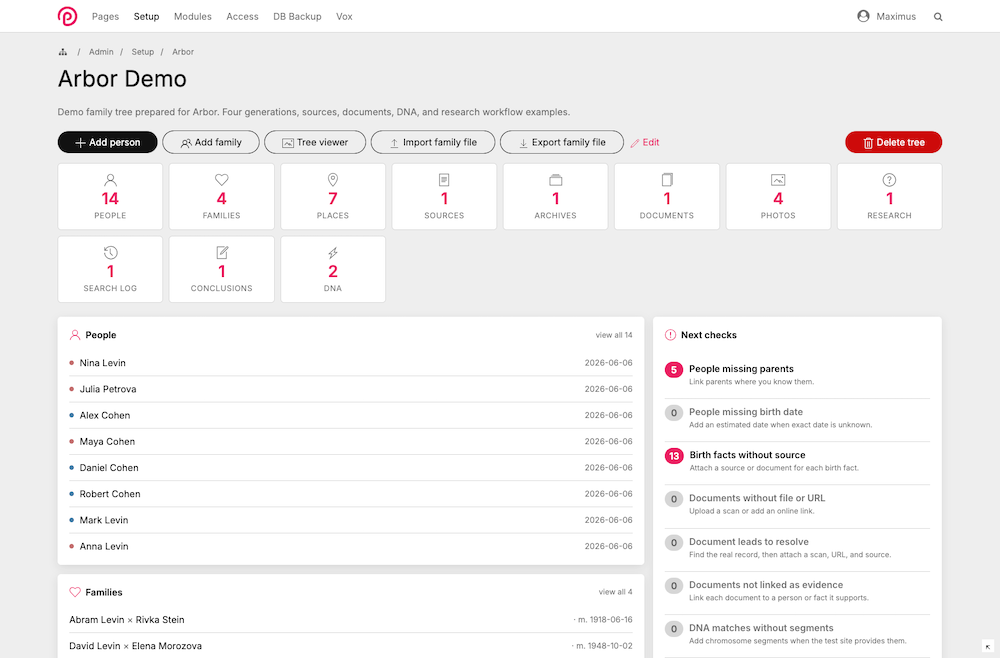This screenshot has height=658, width=1000.
Task: Open the Places pin stat card
Action: (332, 196)
